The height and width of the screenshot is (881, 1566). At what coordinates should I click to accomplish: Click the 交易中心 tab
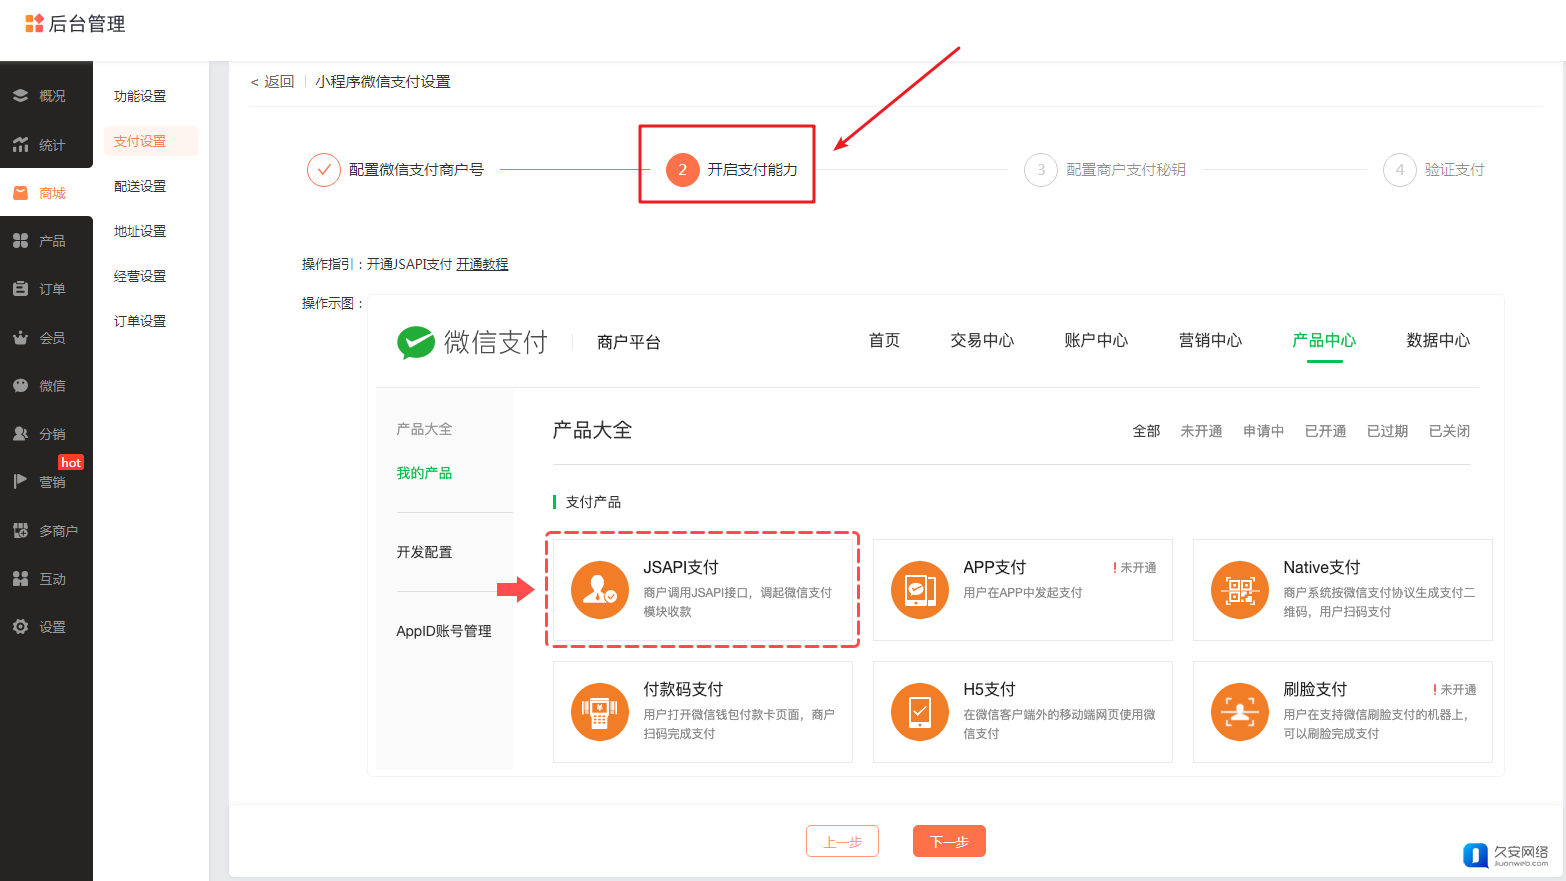982,340
